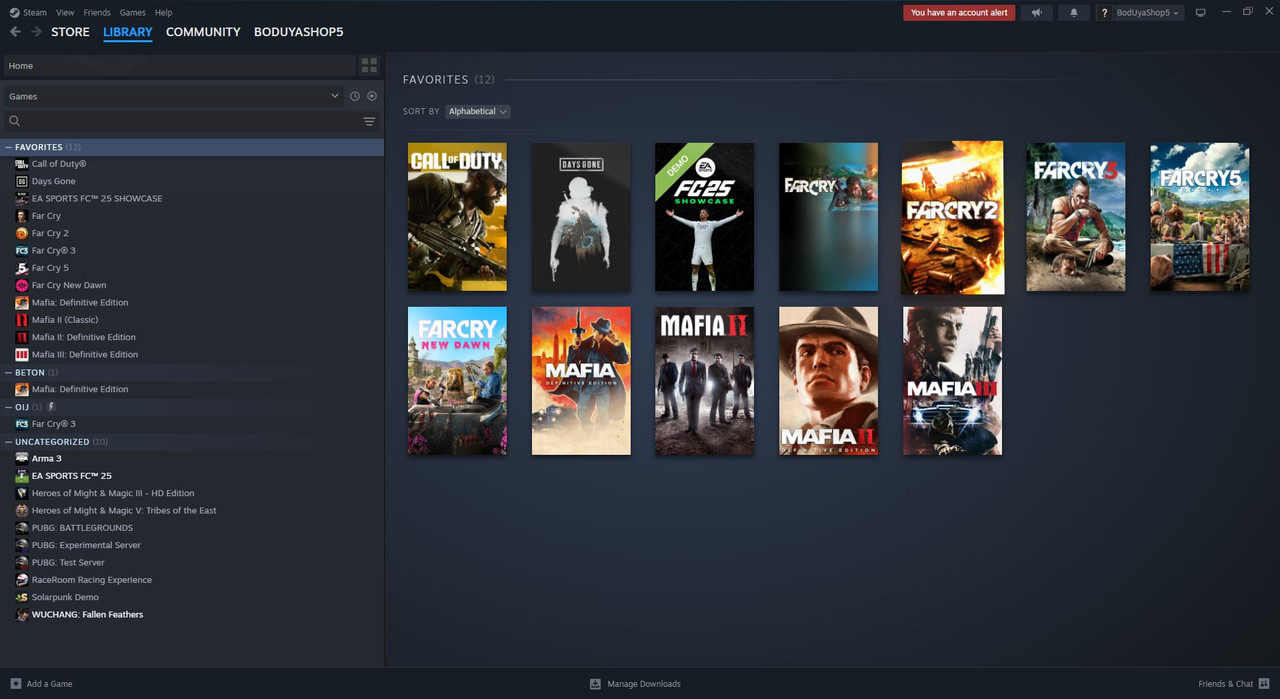Open the FC 25 Showcase cover thumbnail
This screenshot has width=1280, height=699.
705,217
